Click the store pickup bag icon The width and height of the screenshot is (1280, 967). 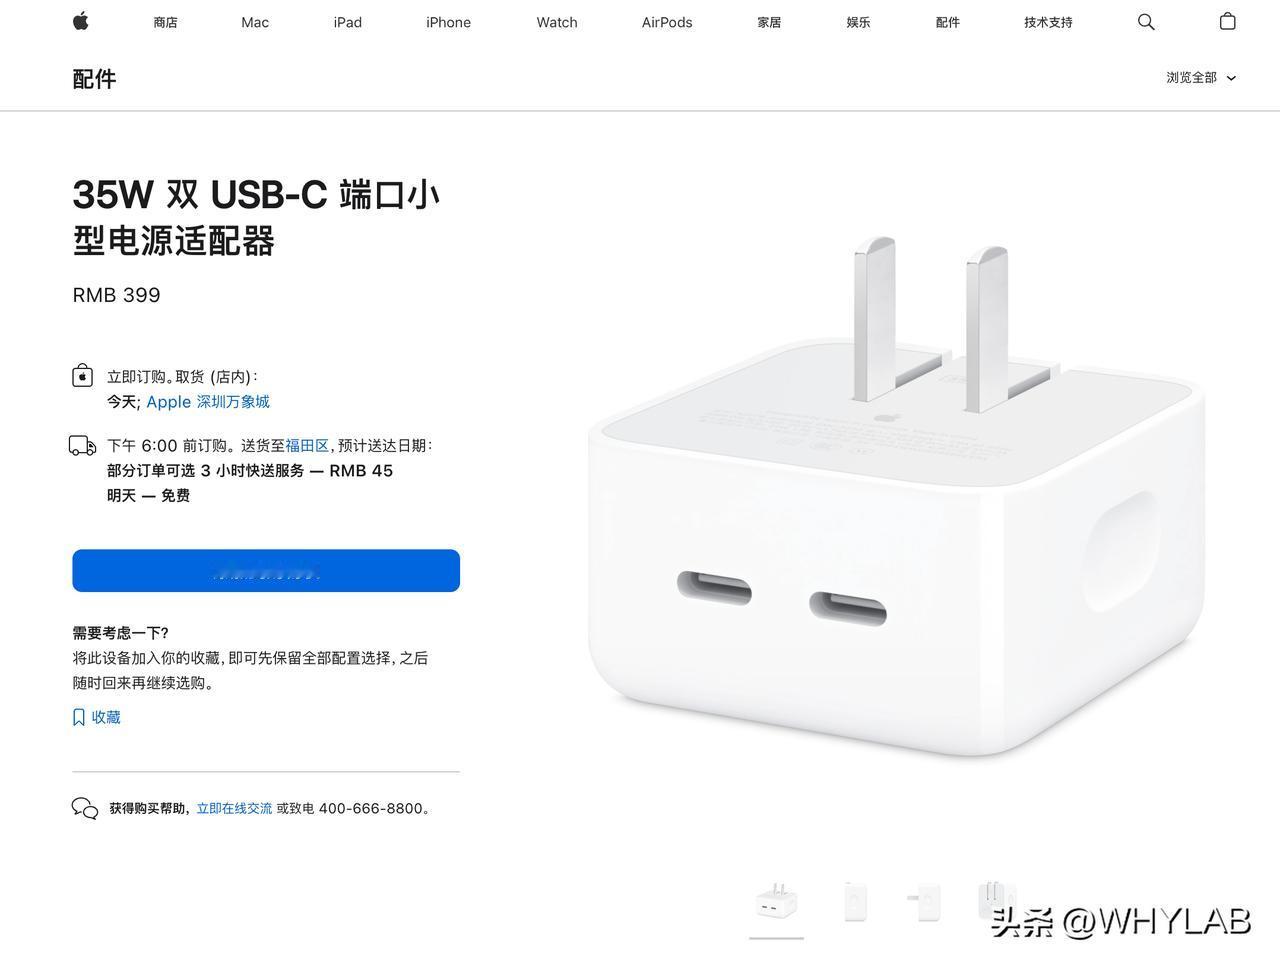point(83,376)
